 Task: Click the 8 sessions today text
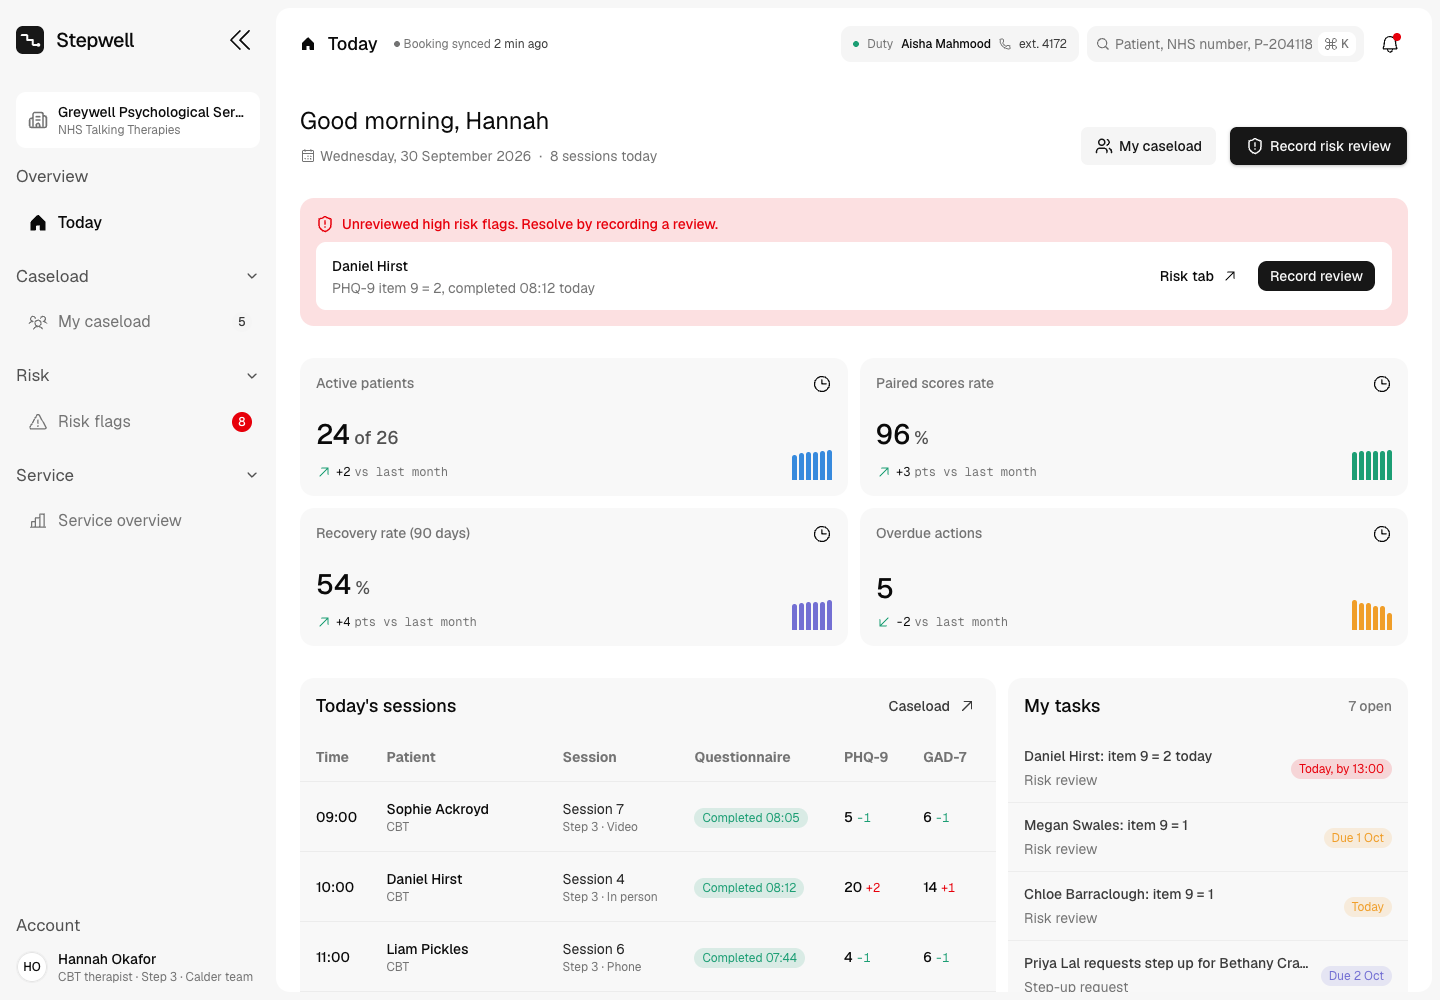[x=603, y=156]
